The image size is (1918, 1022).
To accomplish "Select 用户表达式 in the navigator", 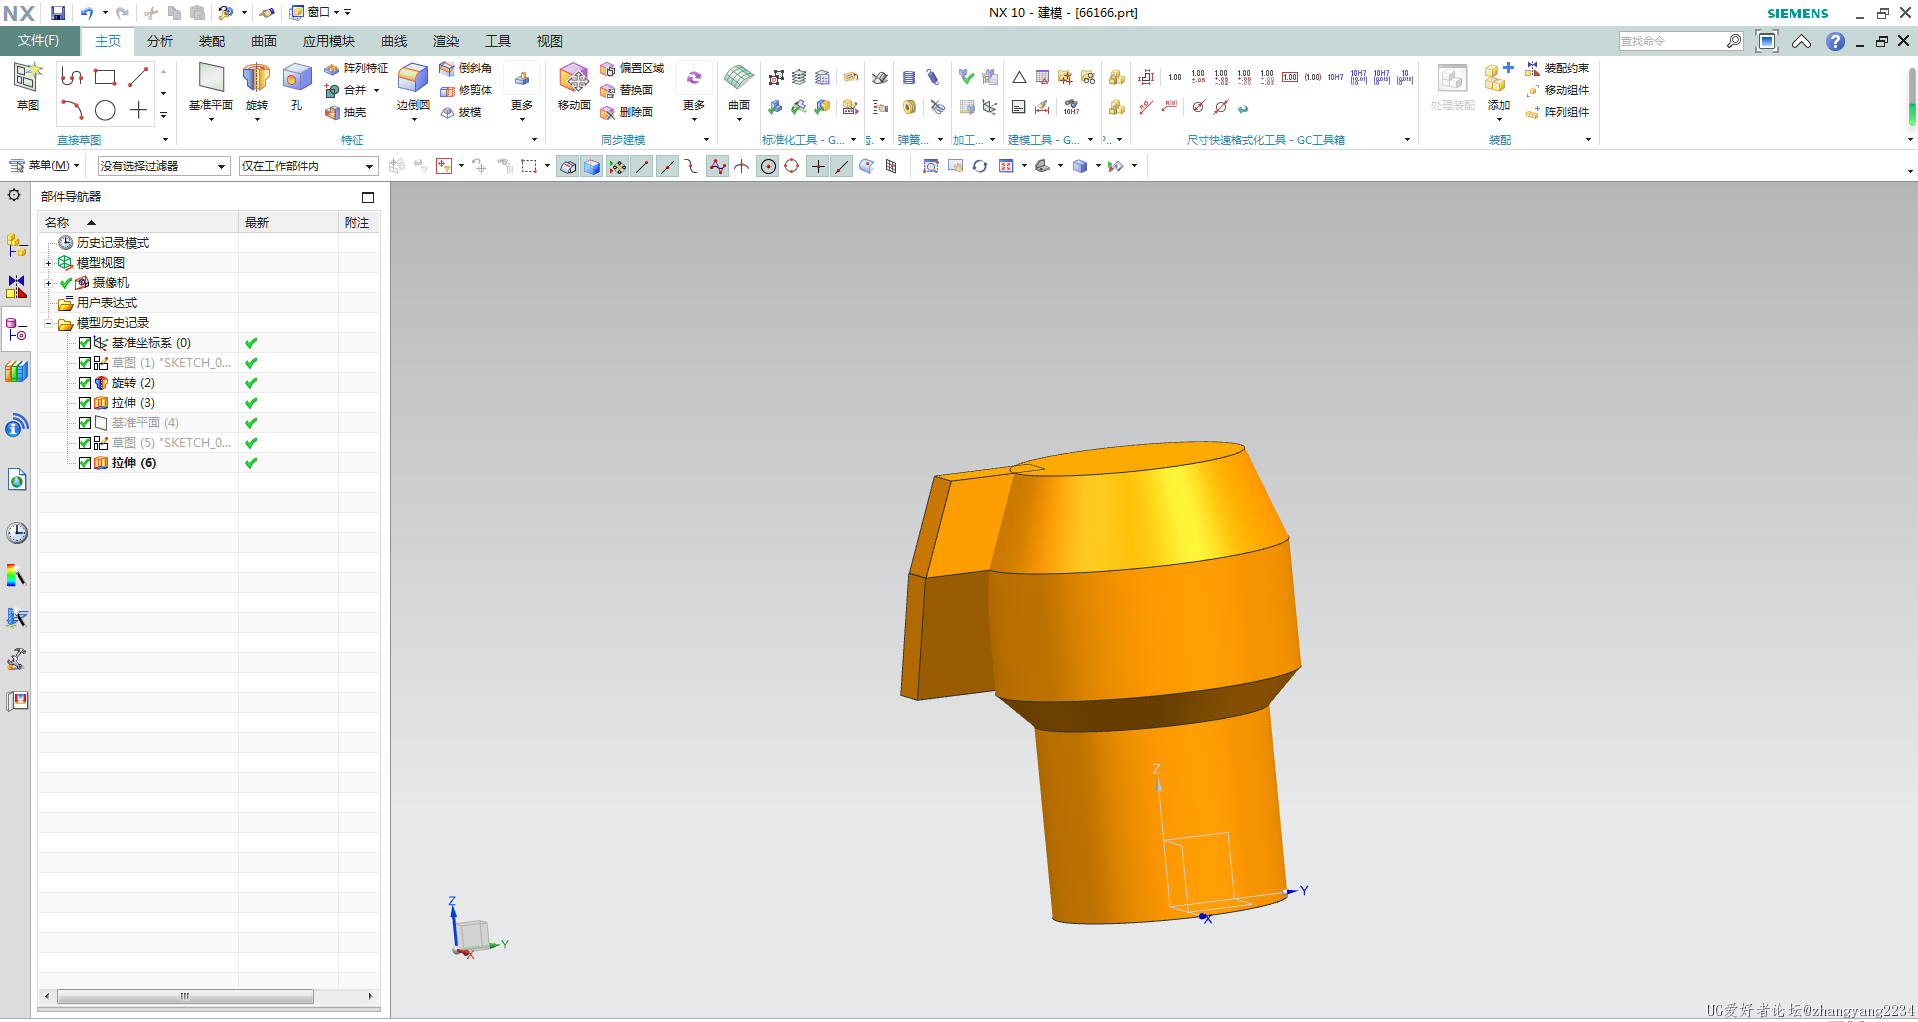I will point(107,303).
